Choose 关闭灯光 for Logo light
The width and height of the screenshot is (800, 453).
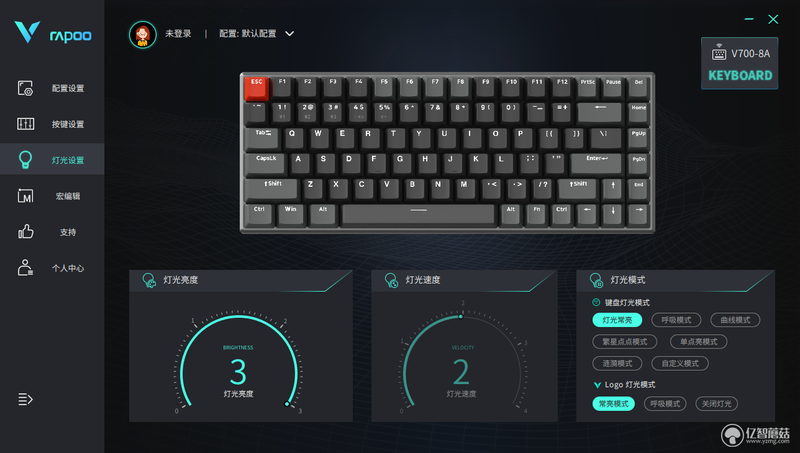(x=716, y=404)
